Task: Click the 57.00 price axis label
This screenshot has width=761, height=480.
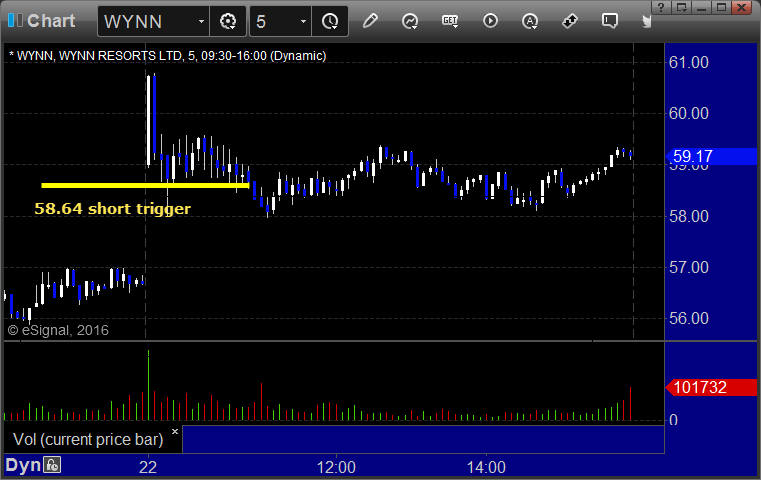Action: point(689,267)
